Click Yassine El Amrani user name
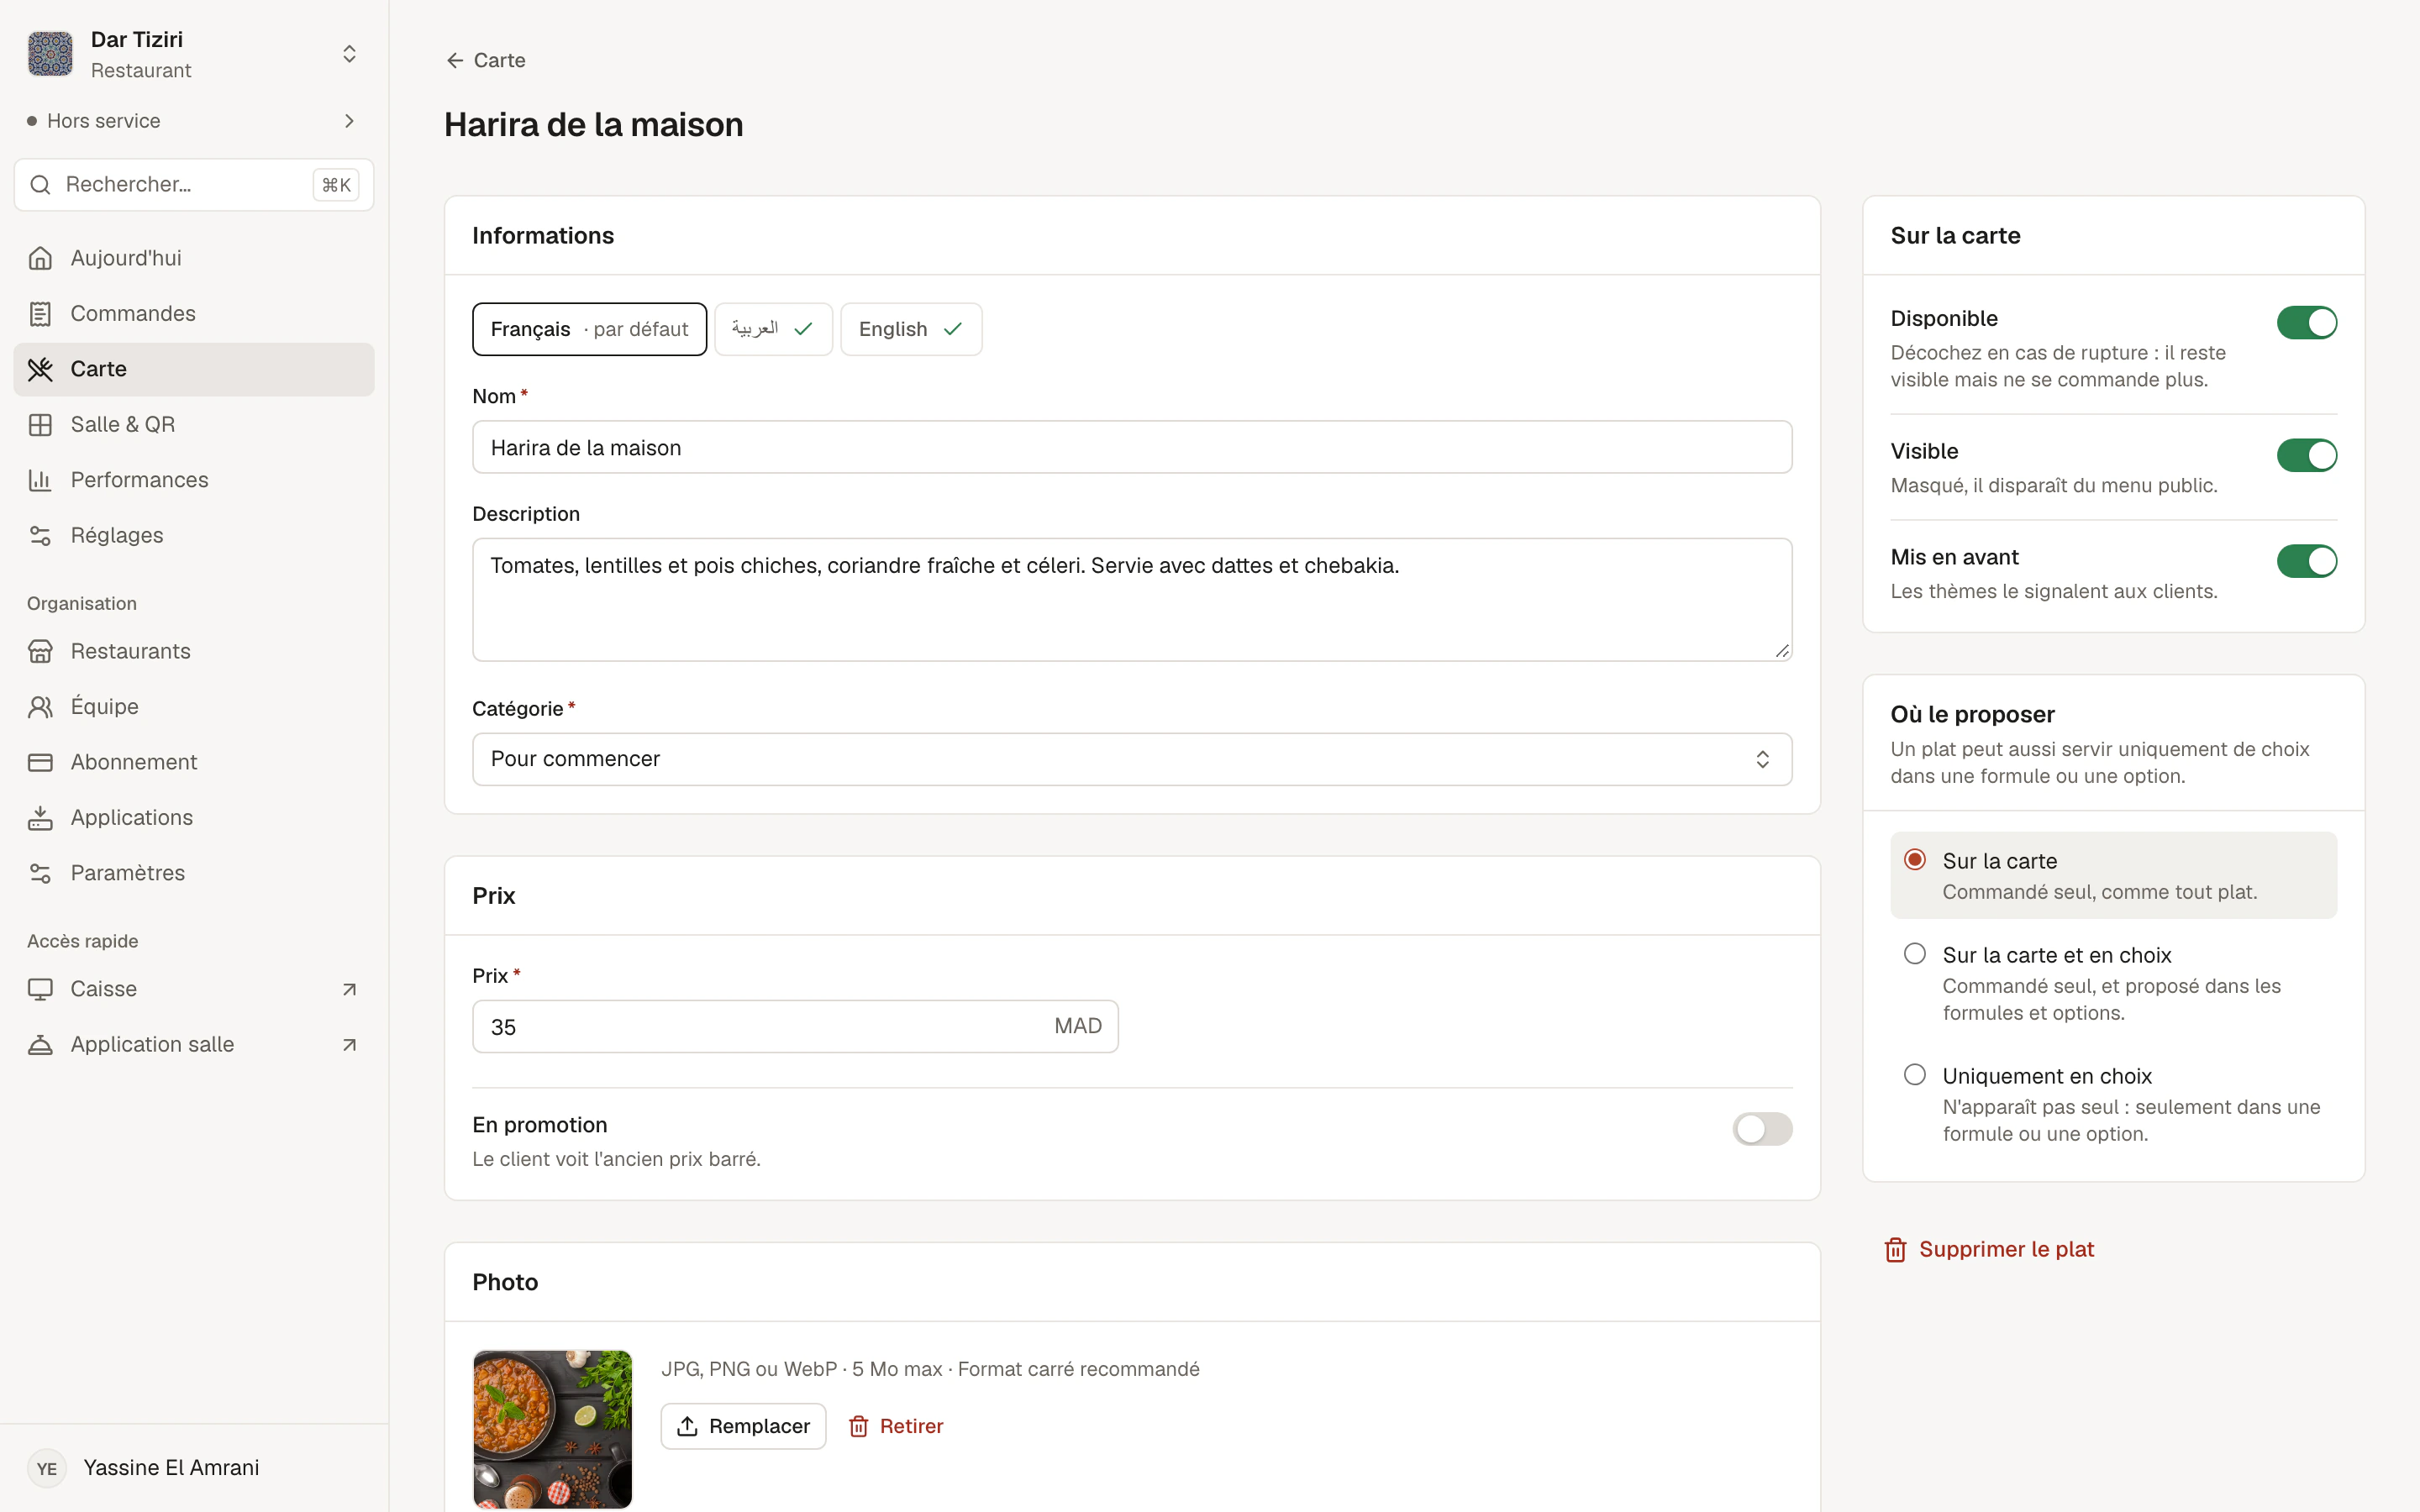Screen dimensions: 2420x1512 click(x=171, y=1467)
